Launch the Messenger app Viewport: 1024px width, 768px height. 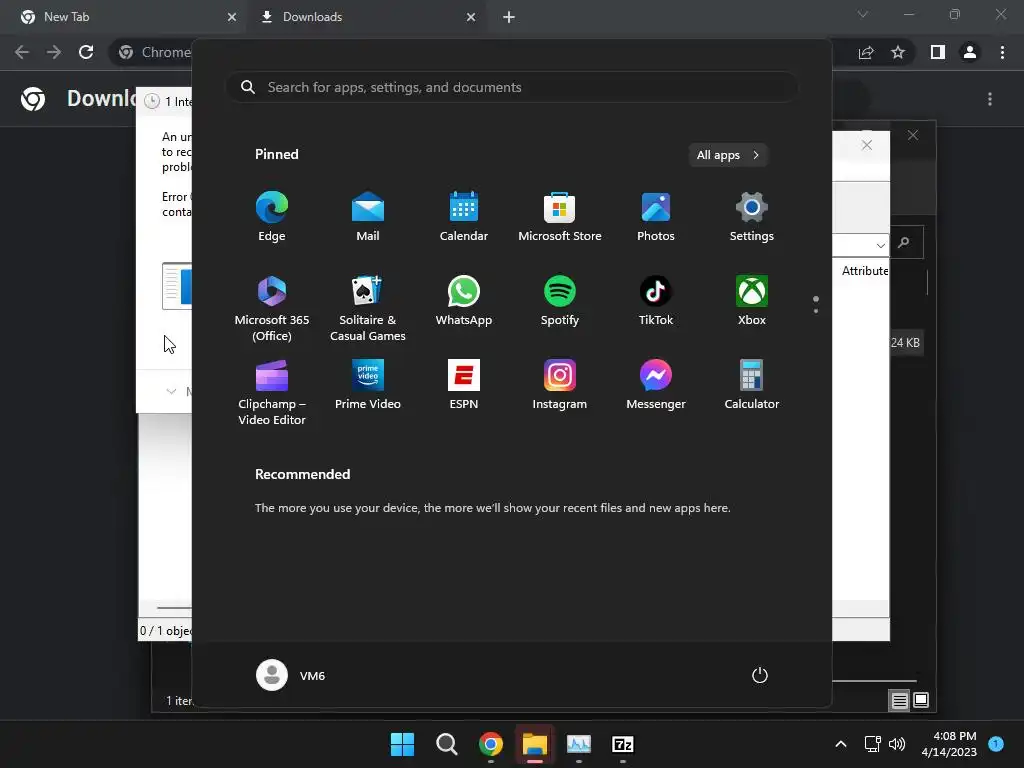point(656,385)
